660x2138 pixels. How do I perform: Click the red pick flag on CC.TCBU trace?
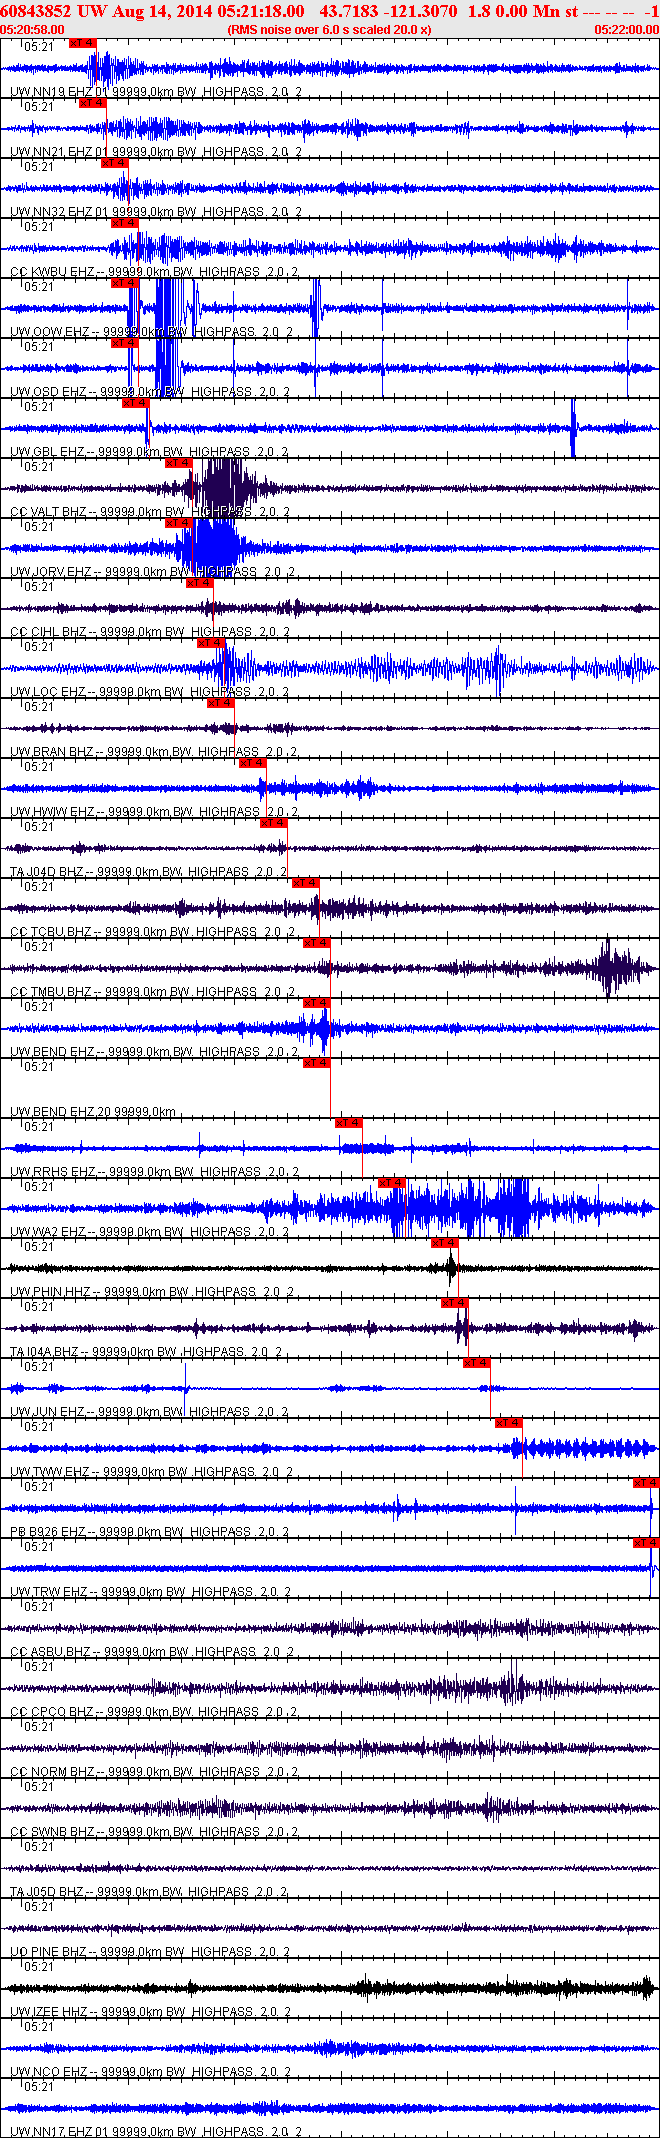click(306, 883)
